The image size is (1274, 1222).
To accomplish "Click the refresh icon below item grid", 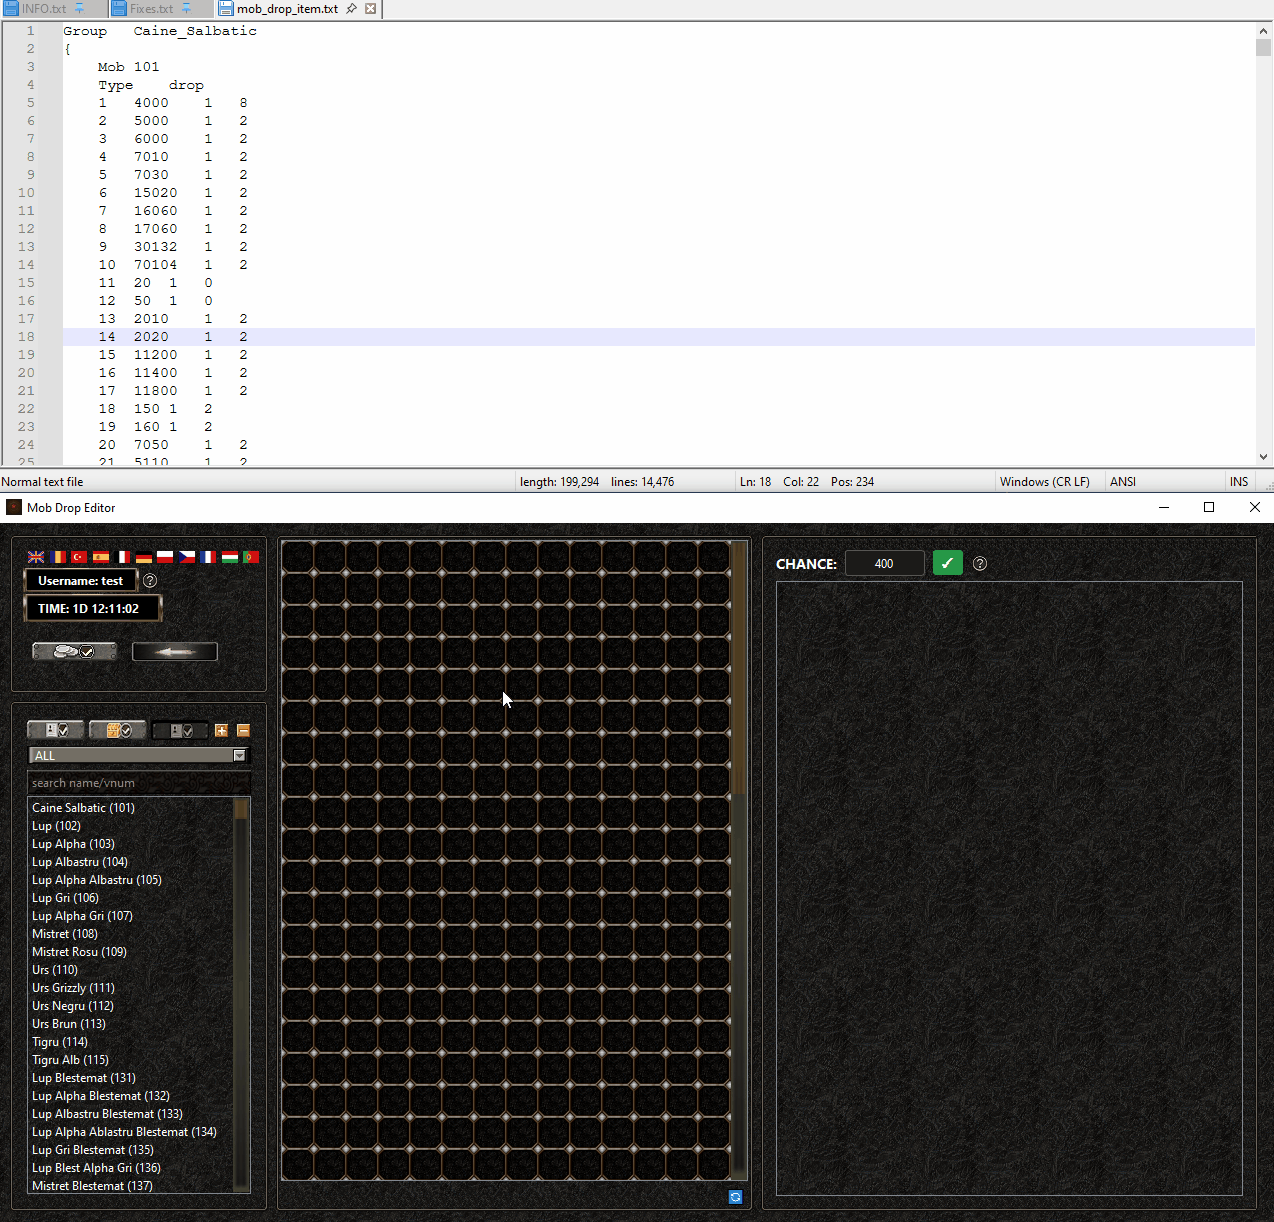I will [x=736, y=1197].
